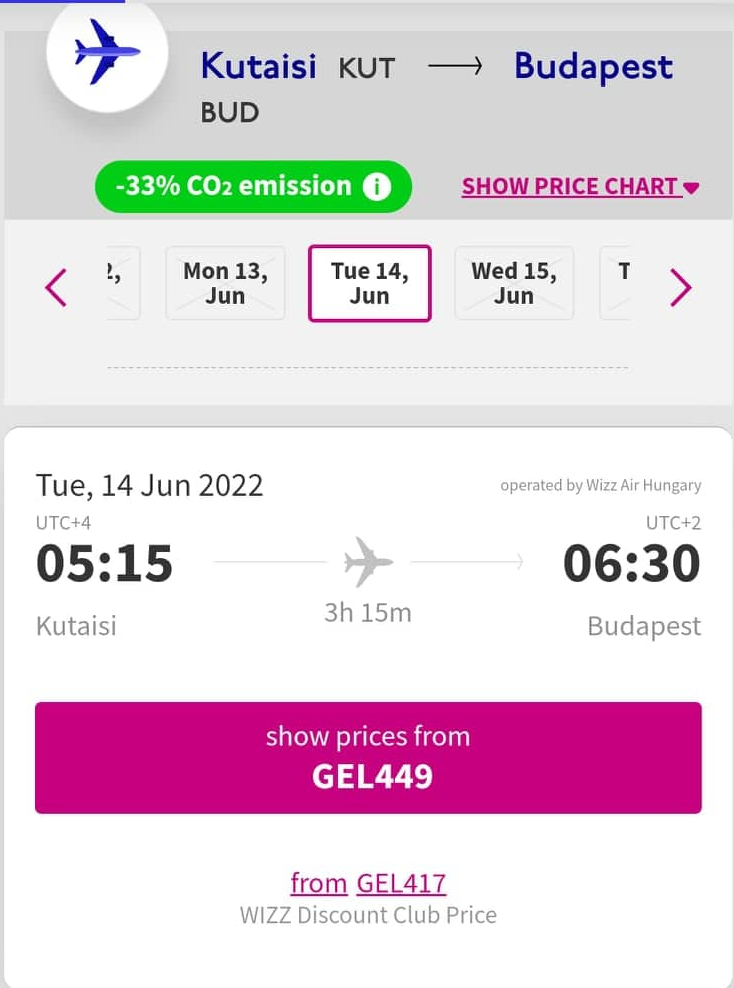The width and height of the screenshot is (734, 988).
Task: Open the from GEL417 discount link
Action: pos(368,883)
